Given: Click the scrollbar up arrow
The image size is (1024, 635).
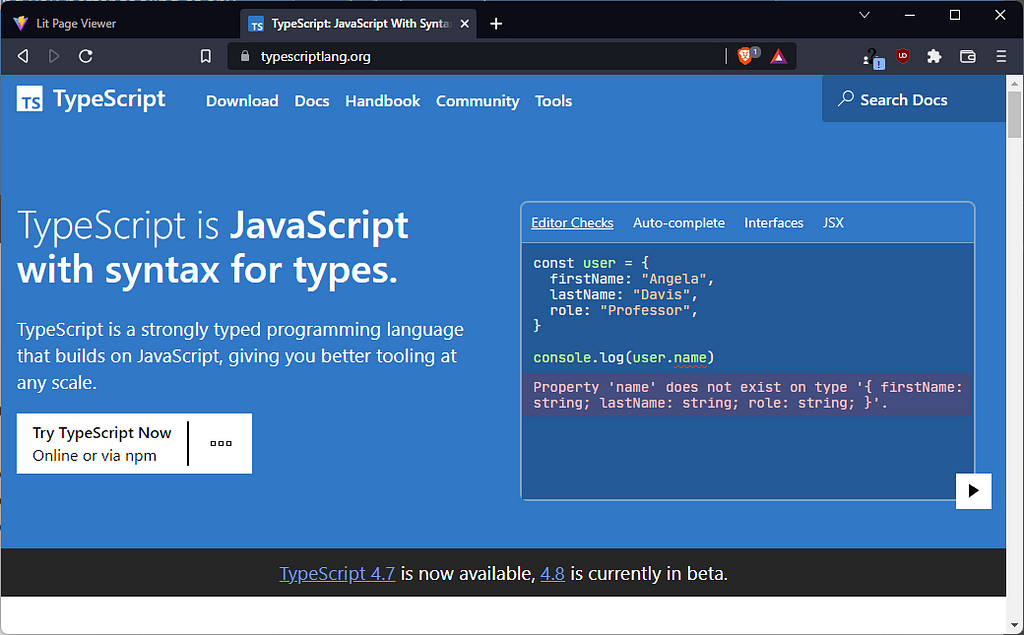Looking at the screenshot, I should 1014,83.
